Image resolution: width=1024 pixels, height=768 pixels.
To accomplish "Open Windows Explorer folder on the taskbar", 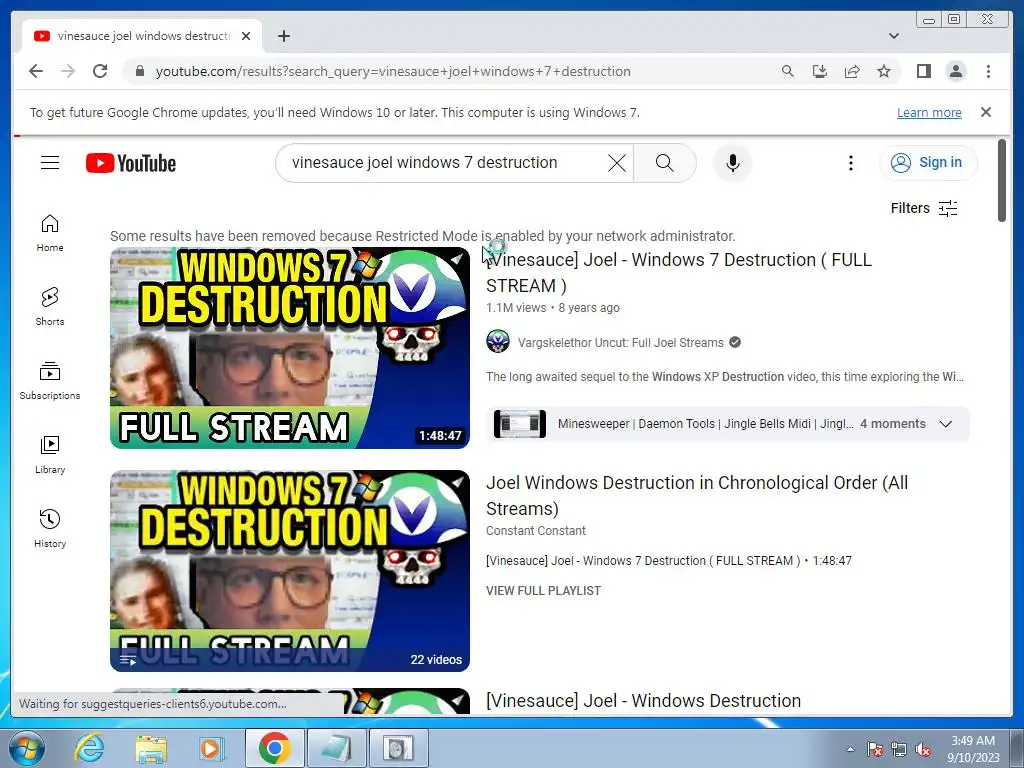I will [x=151, y=748].
